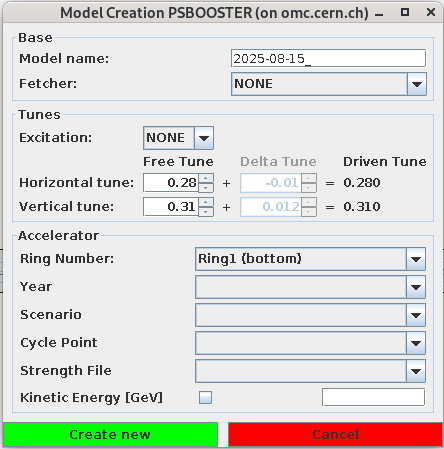The image size is (444, 449).
Task: Increase Horizontal free tune with up arrow
Action: point(206,178)
